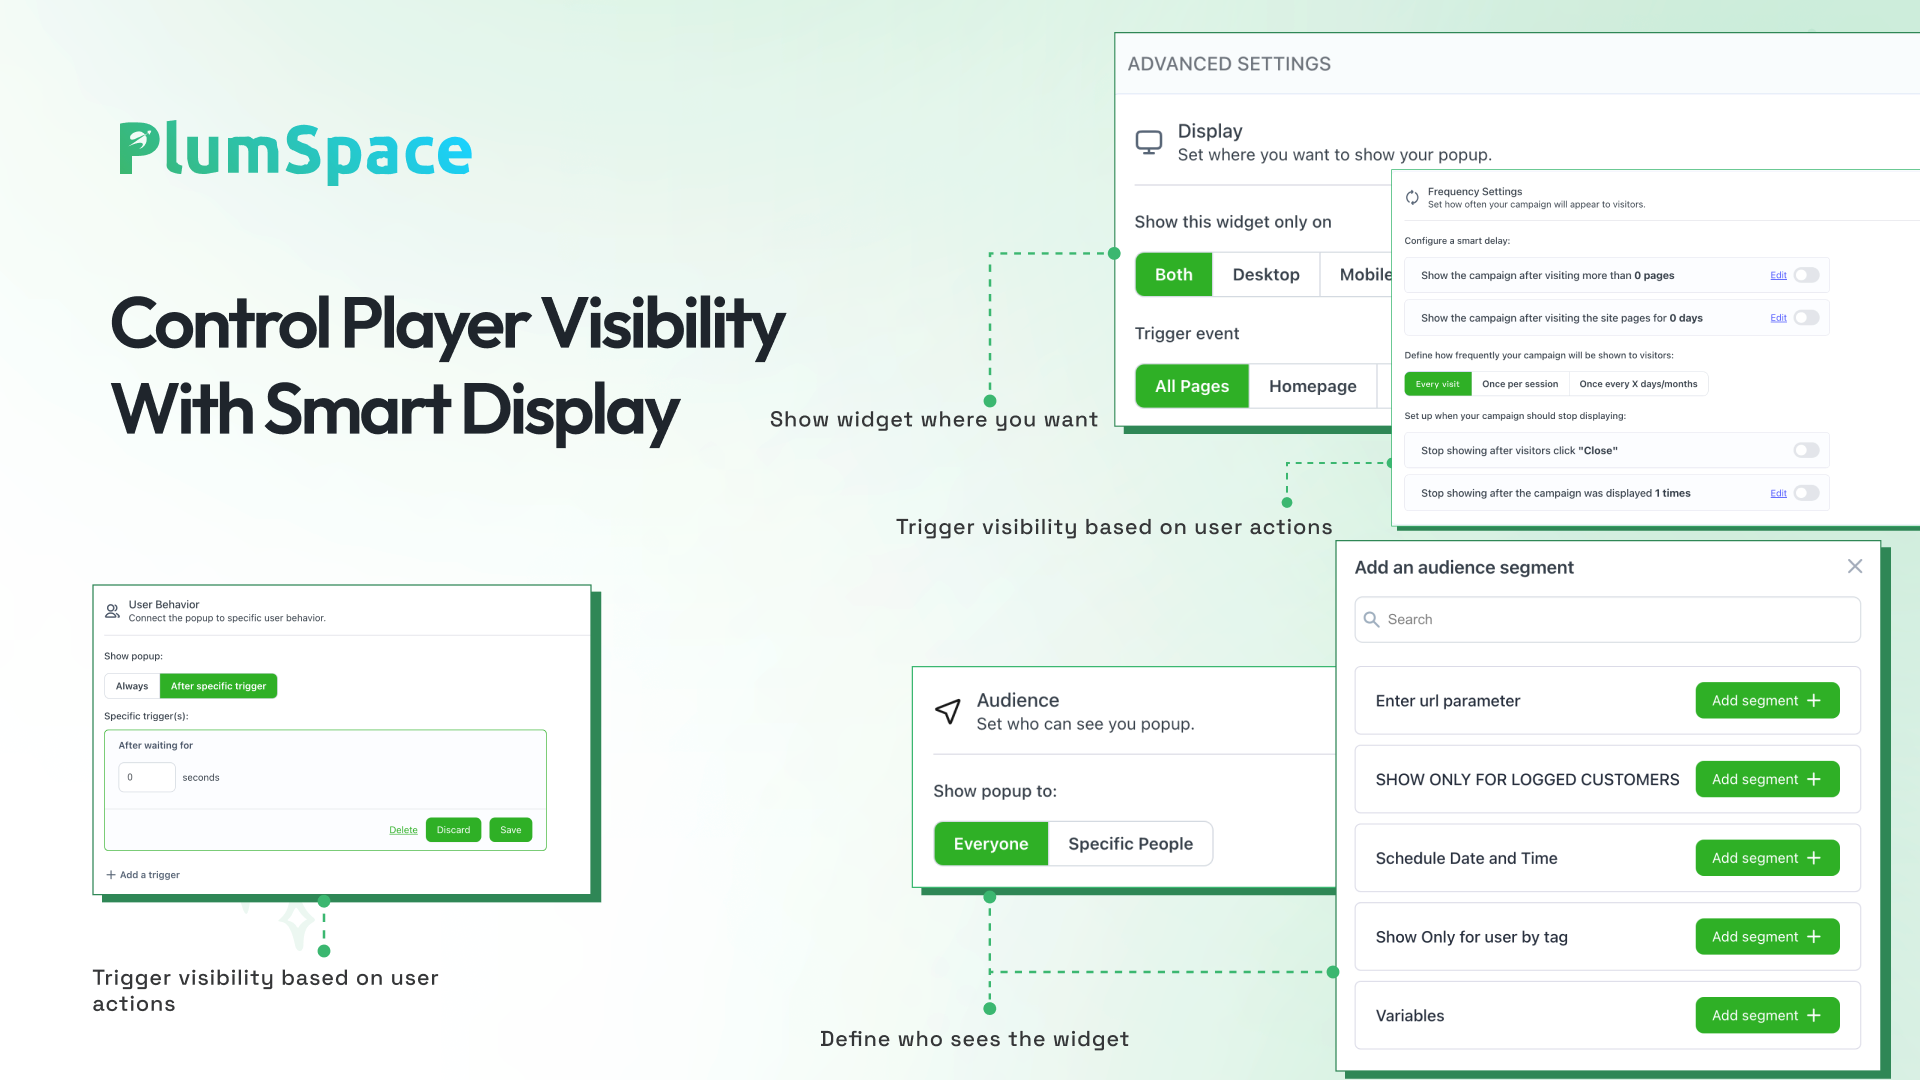Screen dimensions: 1920x1080
Task: Add segment for Schedule Date and Time
Action: point(1766,858)
